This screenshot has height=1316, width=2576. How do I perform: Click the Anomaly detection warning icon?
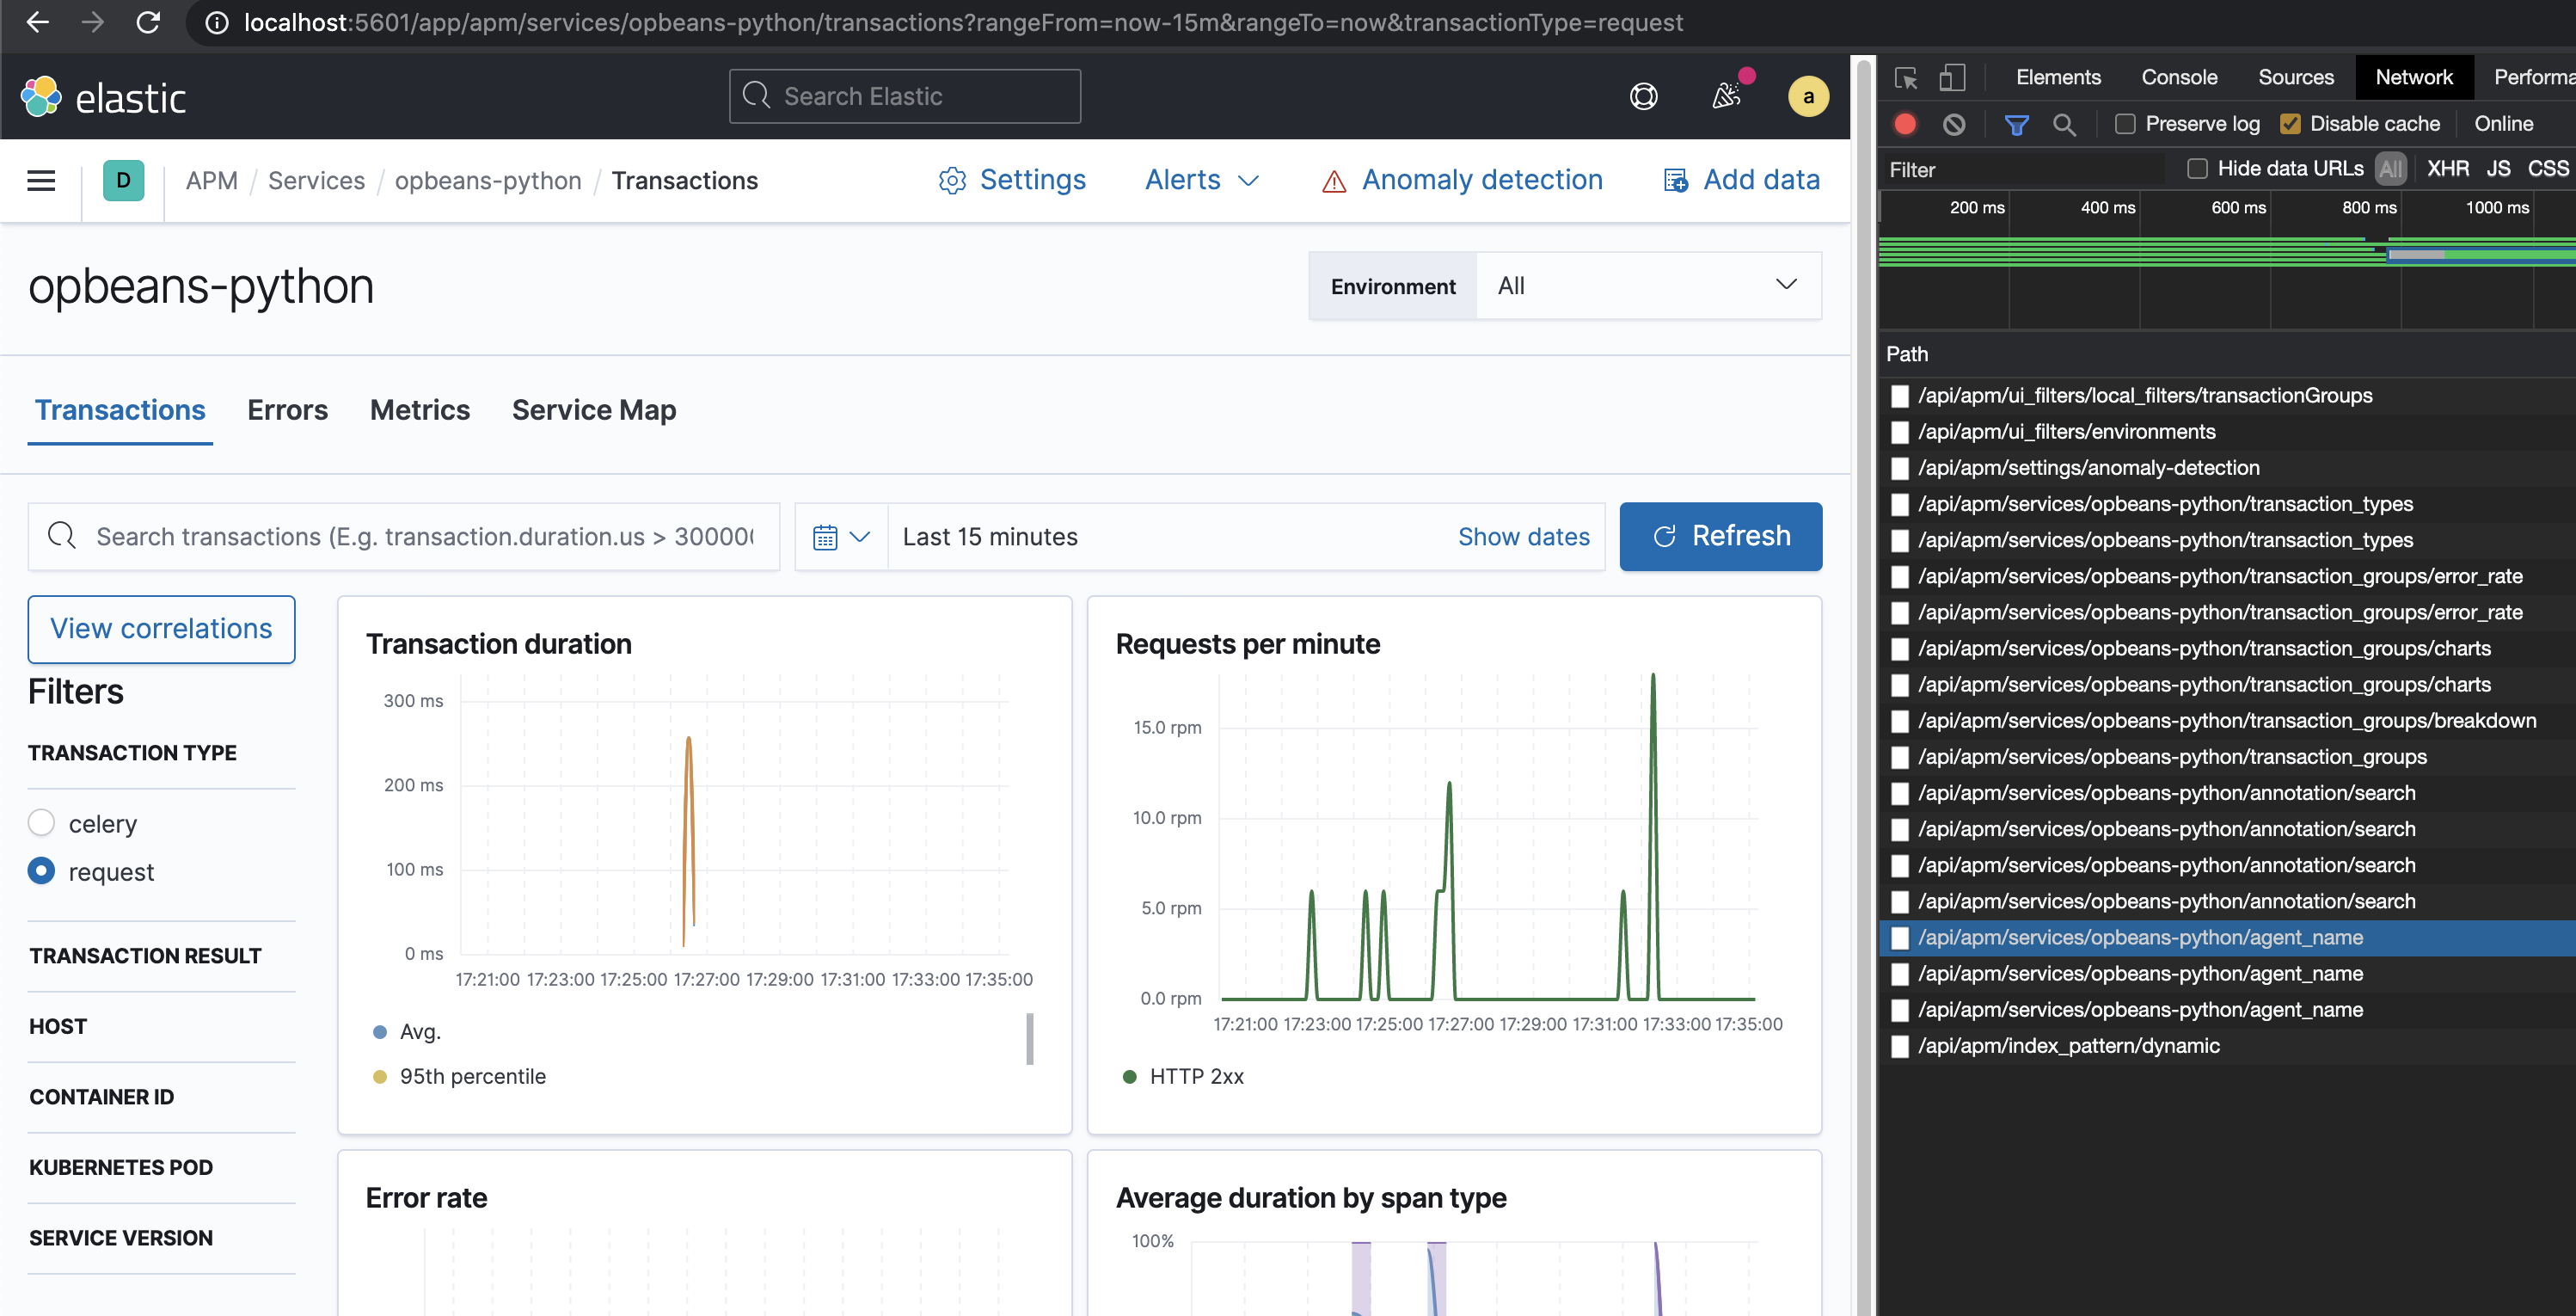point(1334,181)
